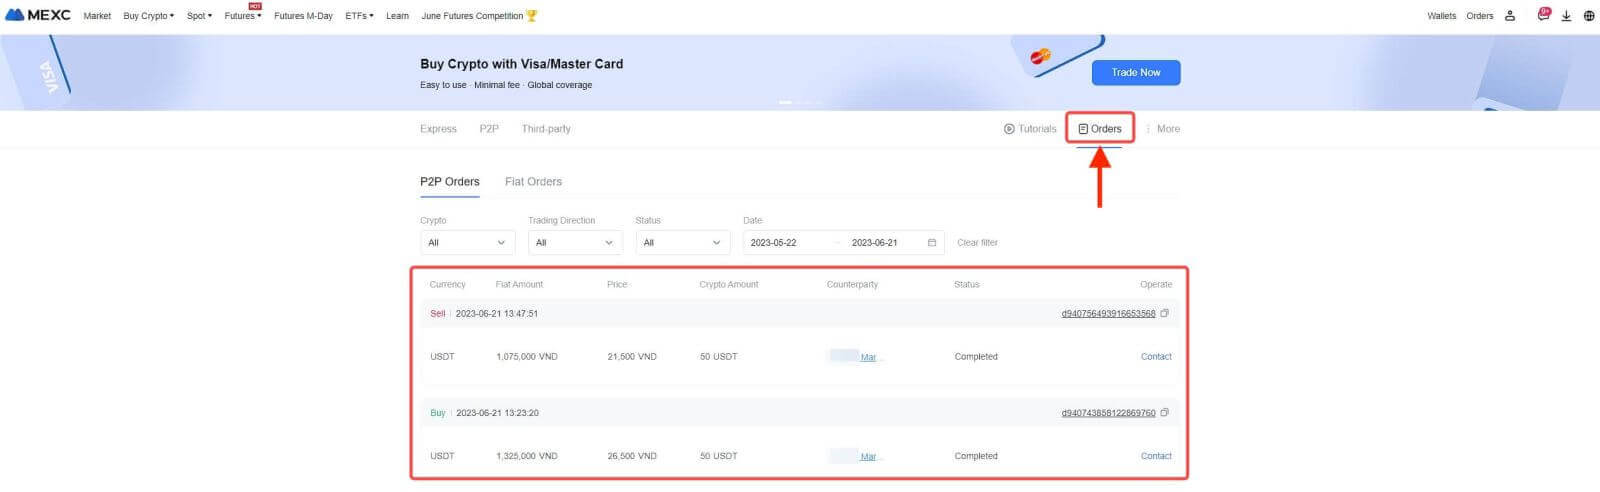Image resolution: width=1600 pixels, height=492 pixels.
Task: Click the Trade Now button
Action: (1136, 72)
